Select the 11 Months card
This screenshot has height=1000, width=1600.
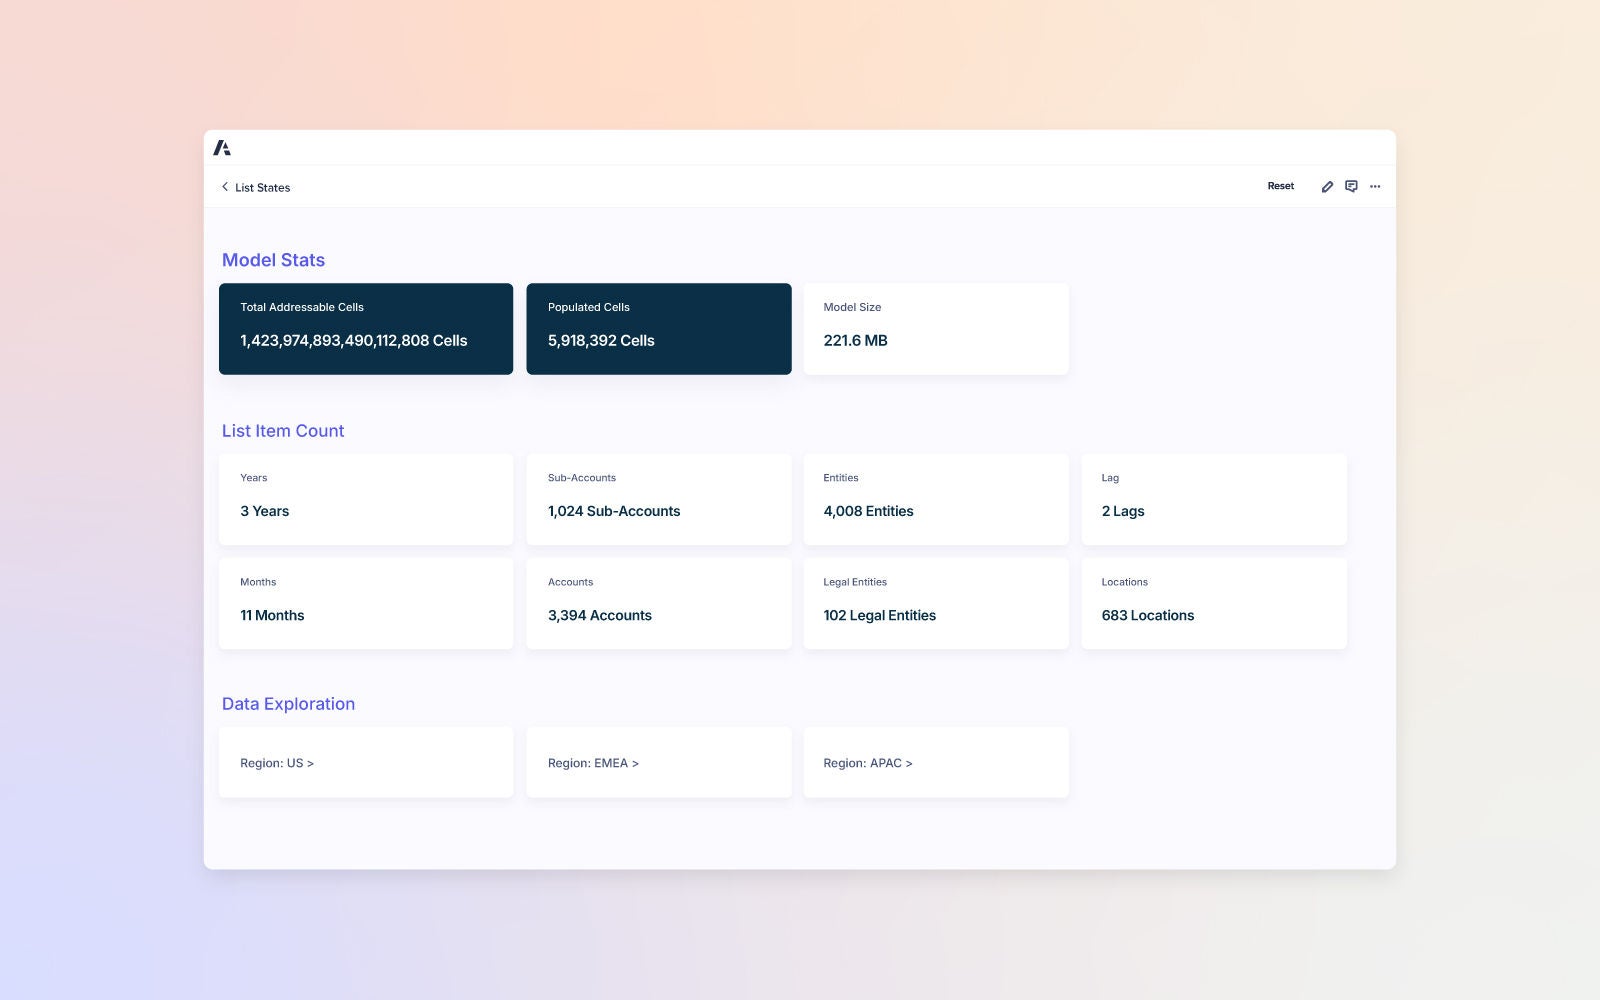[366, 603]
